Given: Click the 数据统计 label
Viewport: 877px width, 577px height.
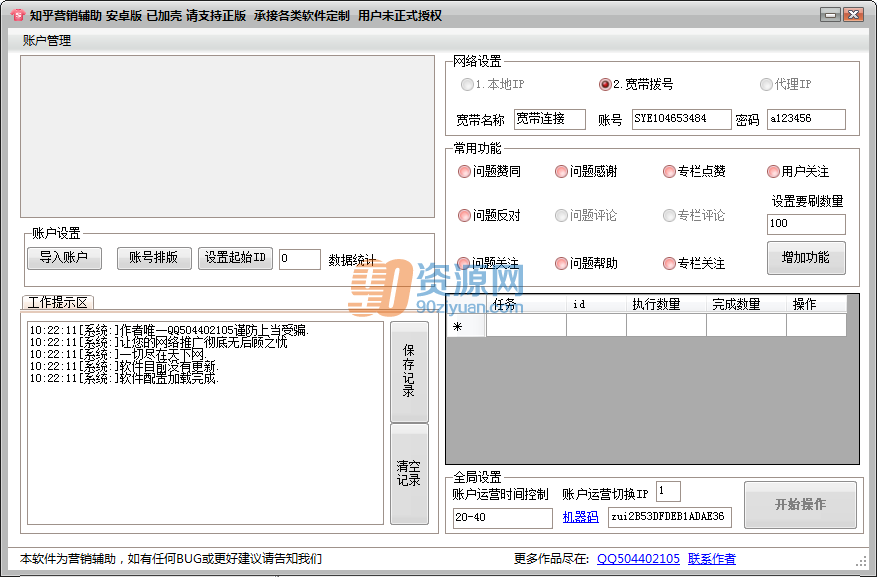Looking at the screenshot, I should point(352,260).
